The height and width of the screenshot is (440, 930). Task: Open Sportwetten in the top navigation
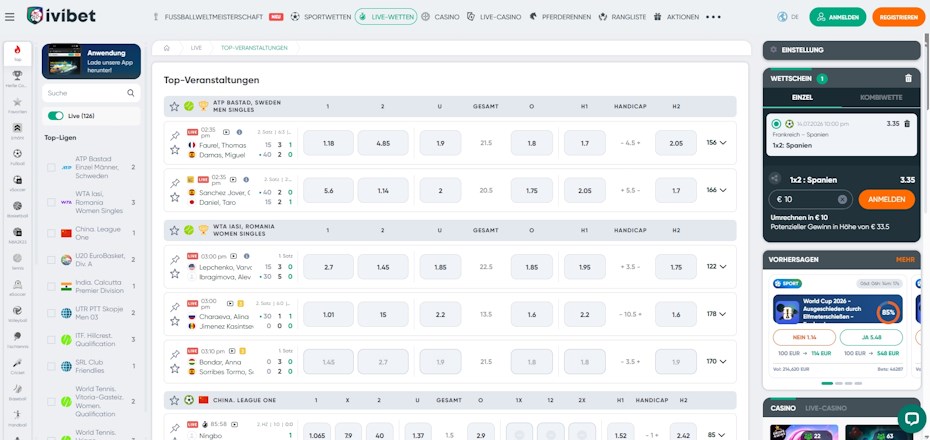pyautogui.click(x=321, y=17)
